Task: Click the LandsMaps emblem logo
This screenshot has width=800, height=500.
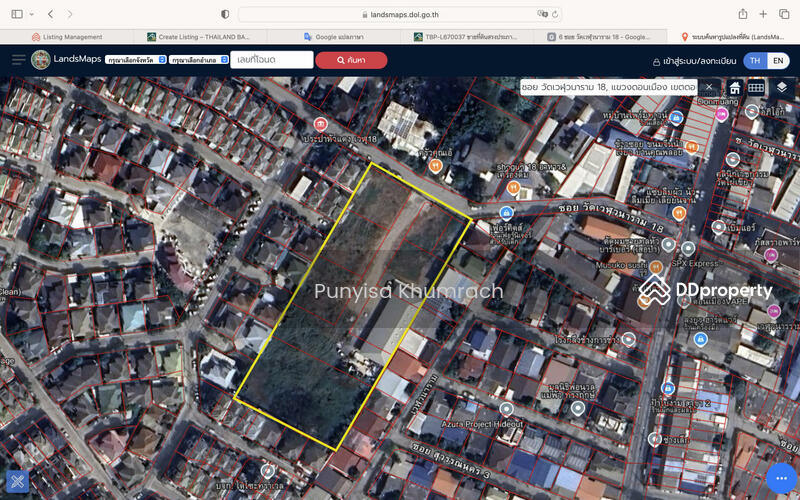Action: click(41, 60)
